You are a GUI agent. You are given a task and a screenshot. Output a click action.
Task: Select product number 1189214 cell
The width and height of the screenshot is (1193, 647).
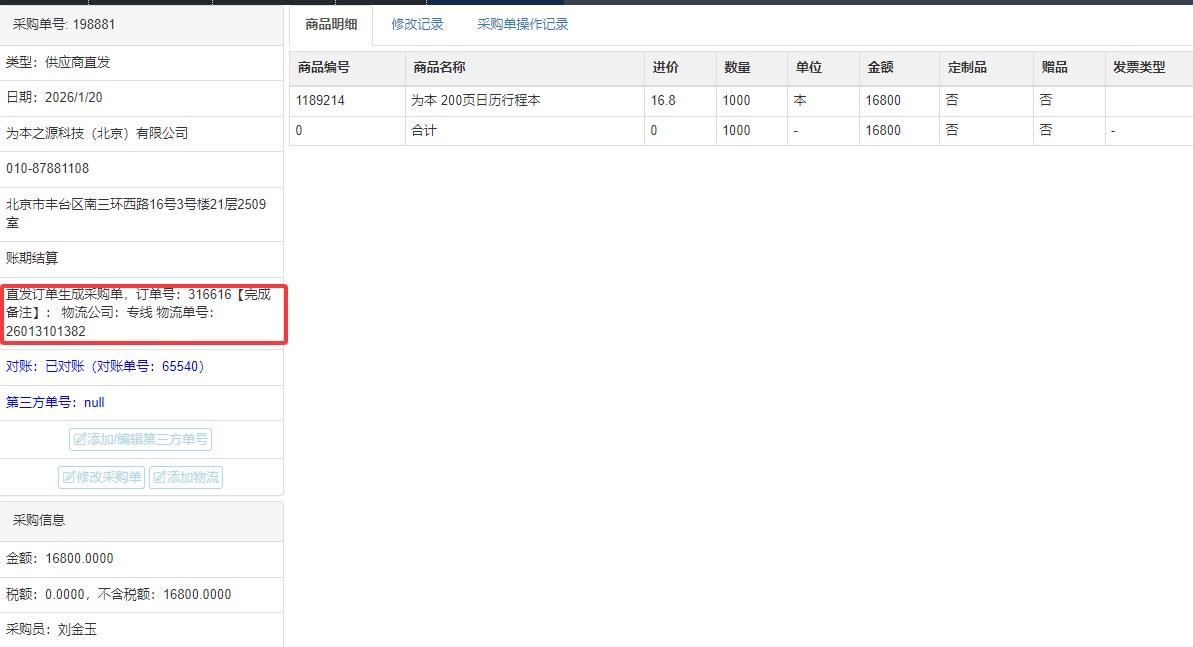click(x=320, y=101)
